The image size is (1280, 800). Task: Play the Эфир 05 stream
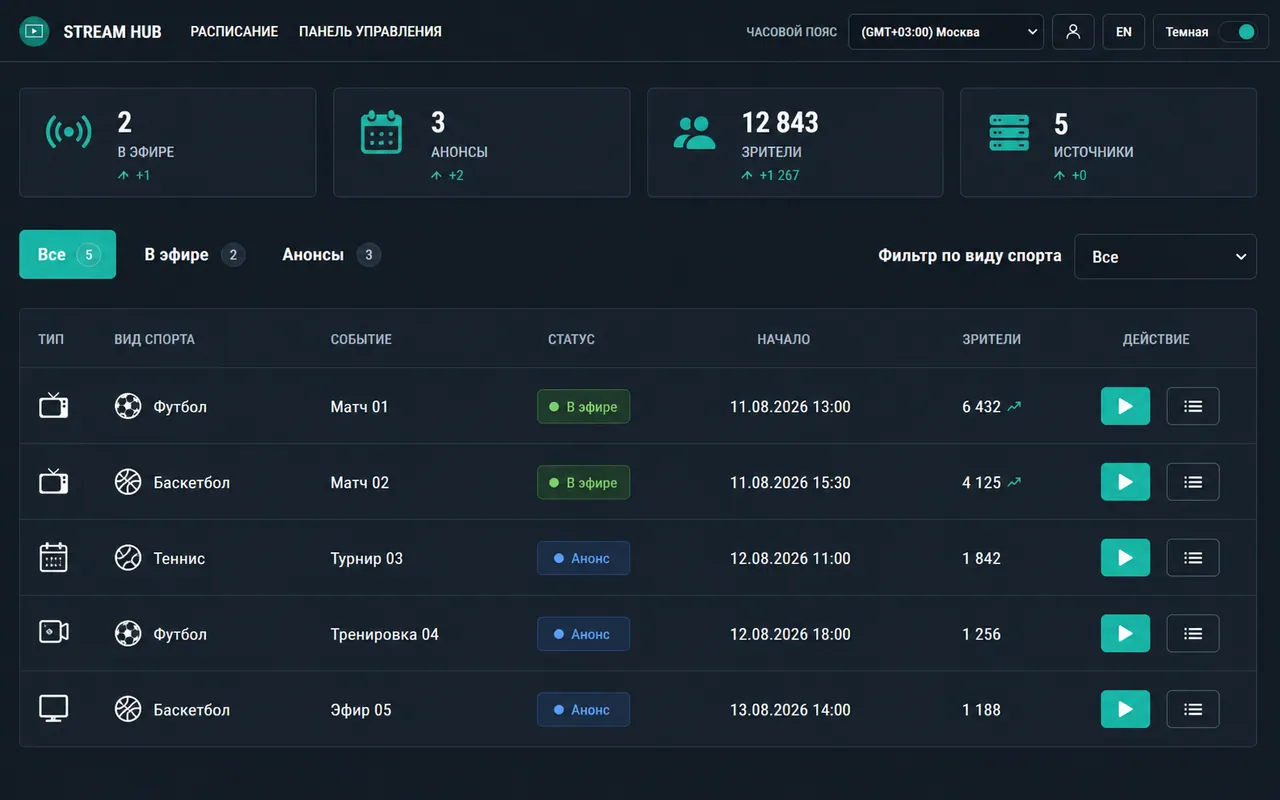[1126, 709]
